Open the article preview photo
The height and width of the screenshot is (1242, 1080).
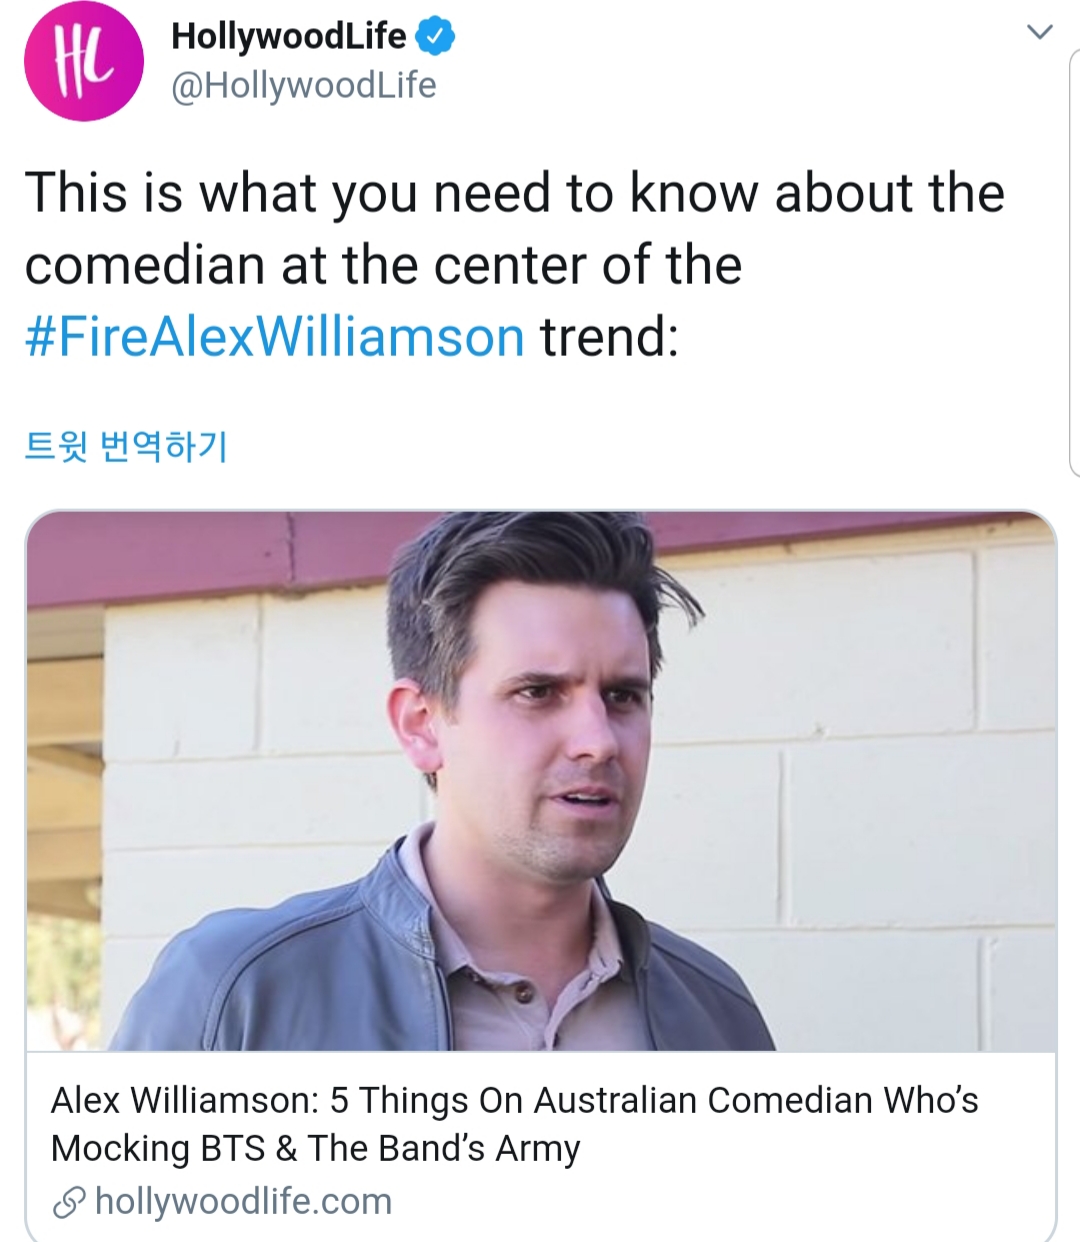click(541, 781)
